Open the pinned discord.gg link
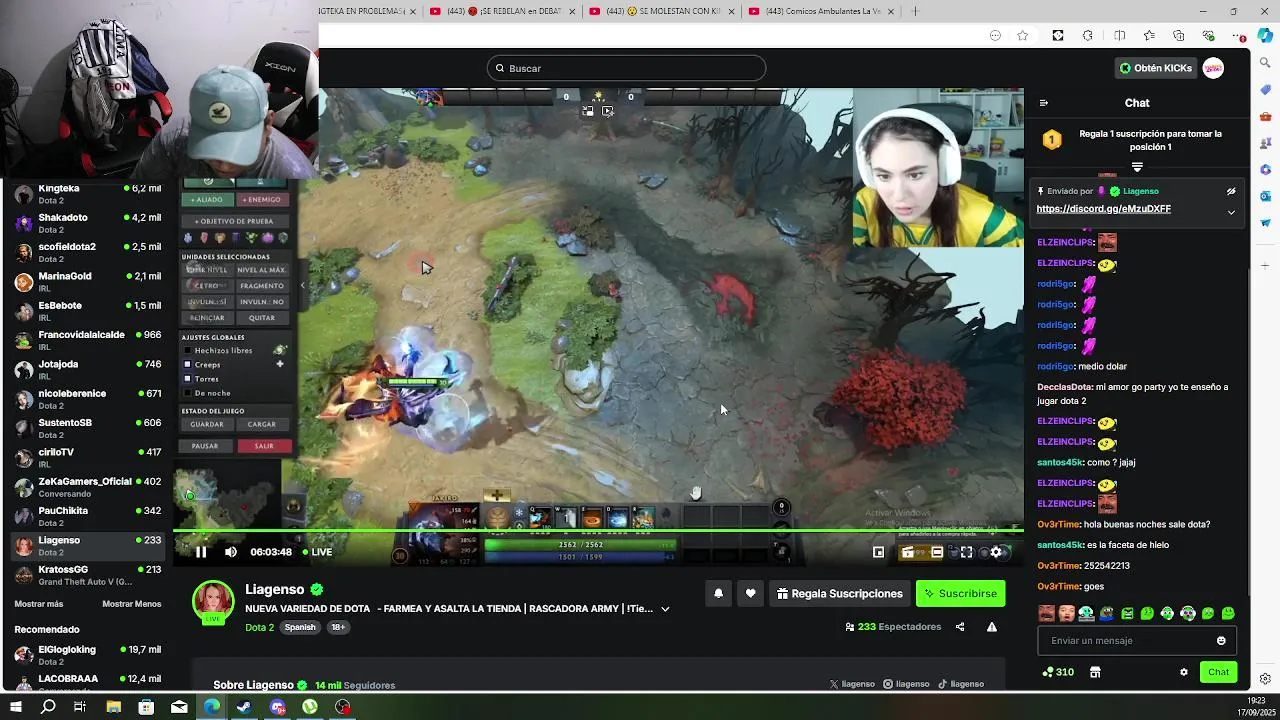The width and height of the screenshot is (1280, 720). point(1103,209)
